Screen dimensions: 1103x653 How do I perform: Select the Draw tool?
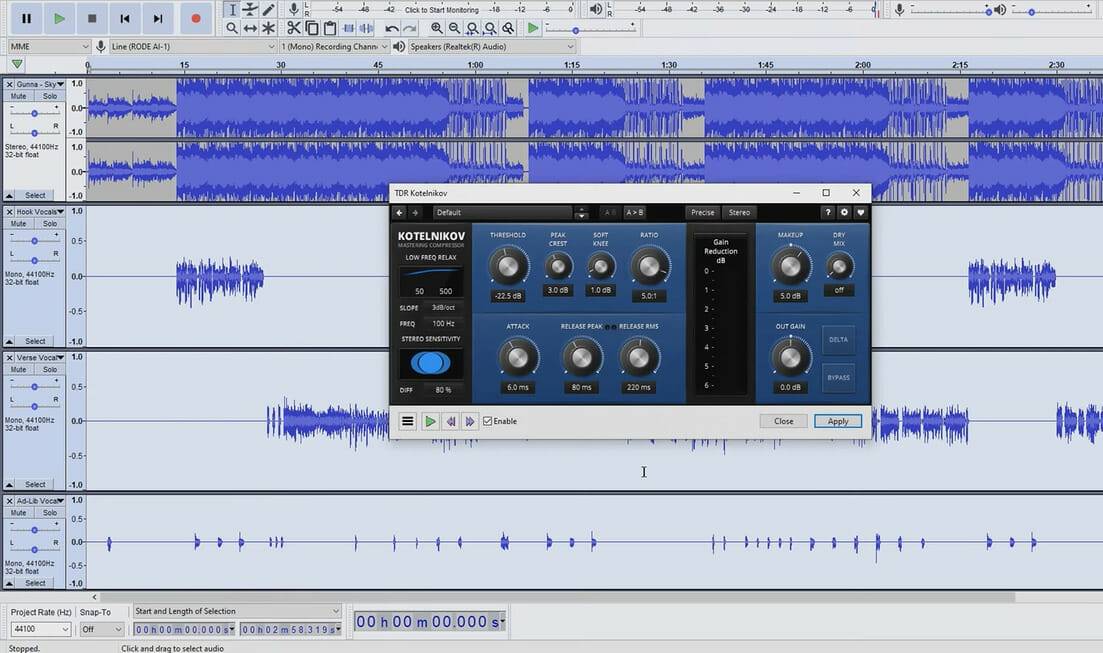[x=266, y=10]
